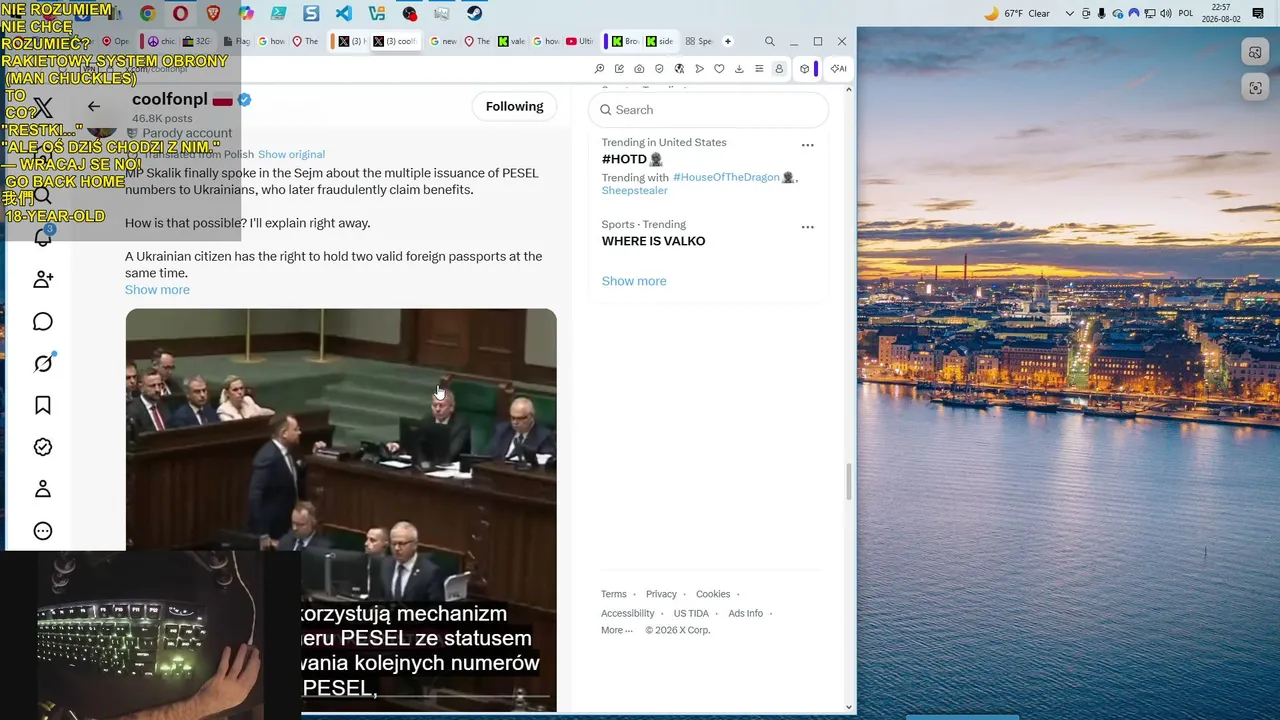Screen dimensions: 1280x720
Task: Switch to the YouTube Ulti tab
Action: click(x=580, y=41)
